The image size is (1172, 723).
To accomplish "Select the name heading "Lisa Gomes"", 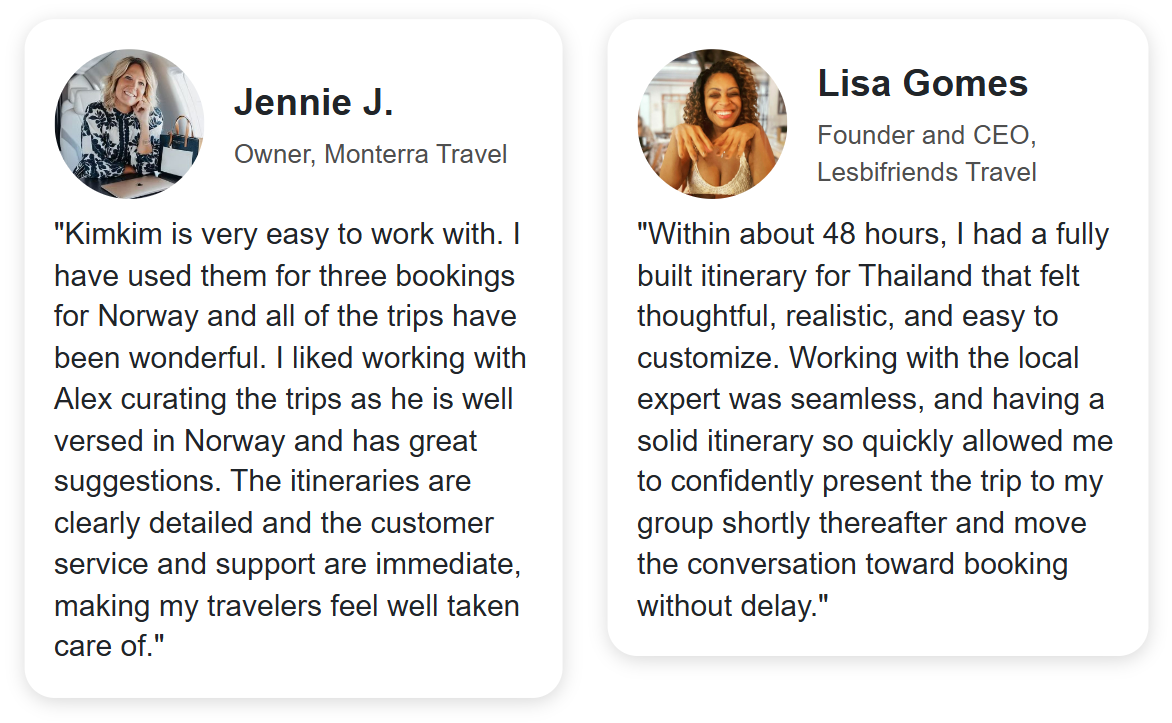I will [922, 83].
